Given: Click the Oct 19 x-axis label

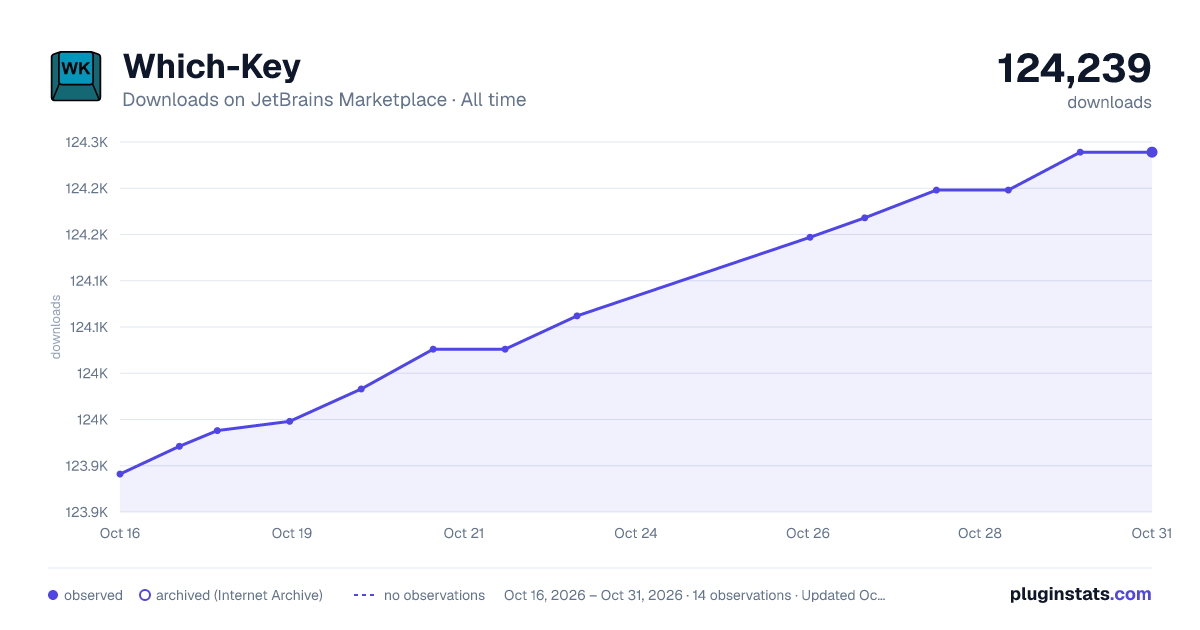Looking at the screenshot, I should coord(292,533).
